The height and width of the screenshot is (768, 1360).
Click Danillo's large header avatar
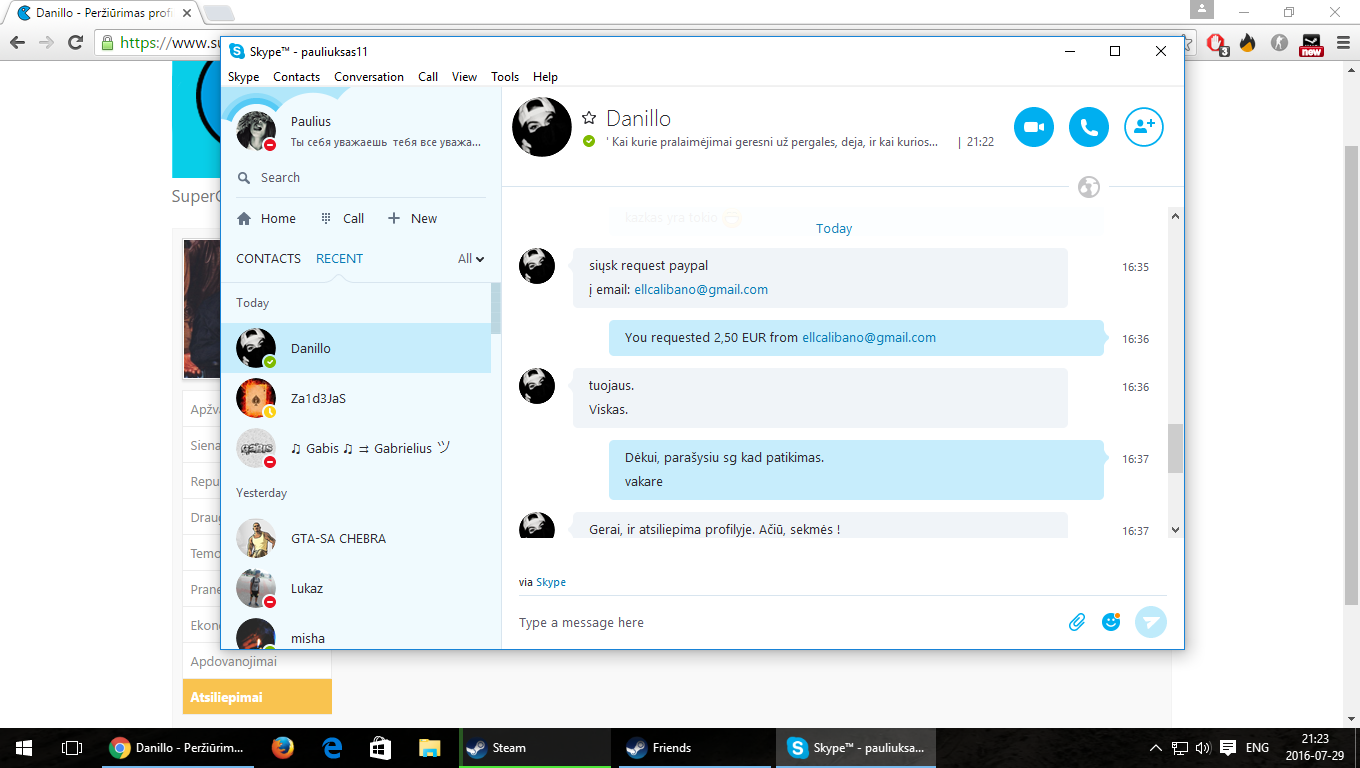pyautogui.click(x=542, y=127)
